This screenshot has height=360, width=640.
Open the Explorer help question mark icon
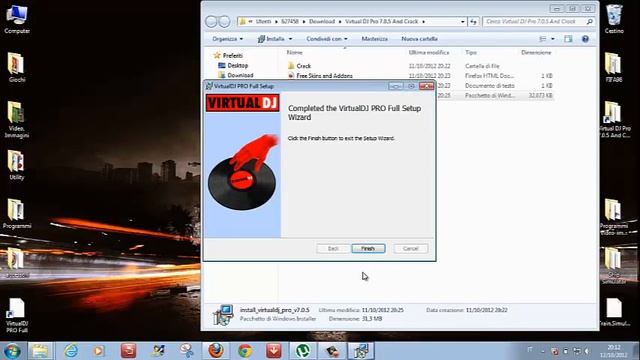click(585, 39)
